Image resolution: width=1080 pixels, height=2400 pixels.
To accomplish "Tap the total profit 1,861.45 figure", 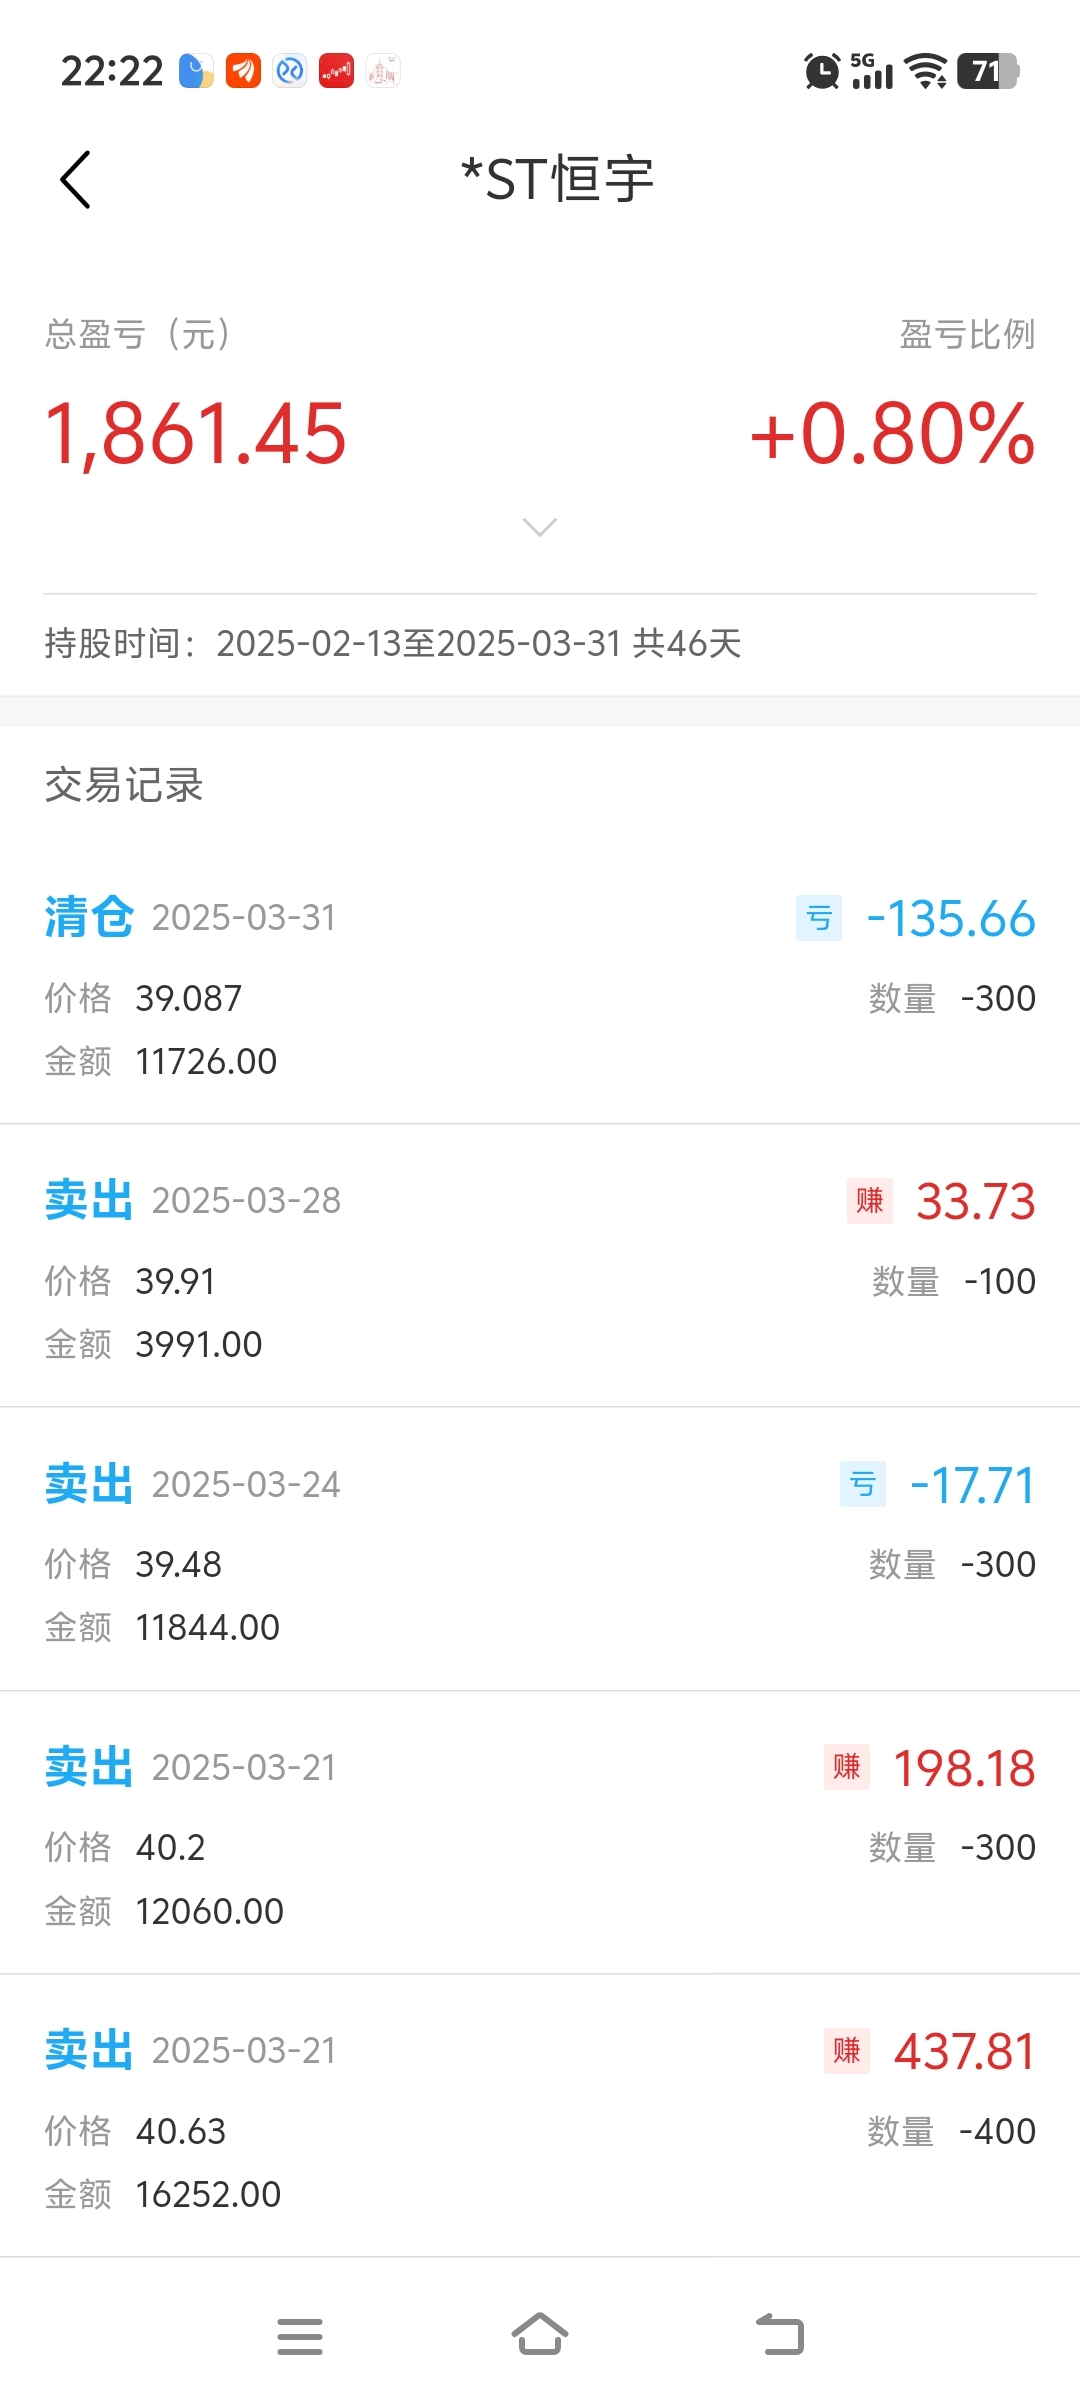I will click(x=196, y=434).
